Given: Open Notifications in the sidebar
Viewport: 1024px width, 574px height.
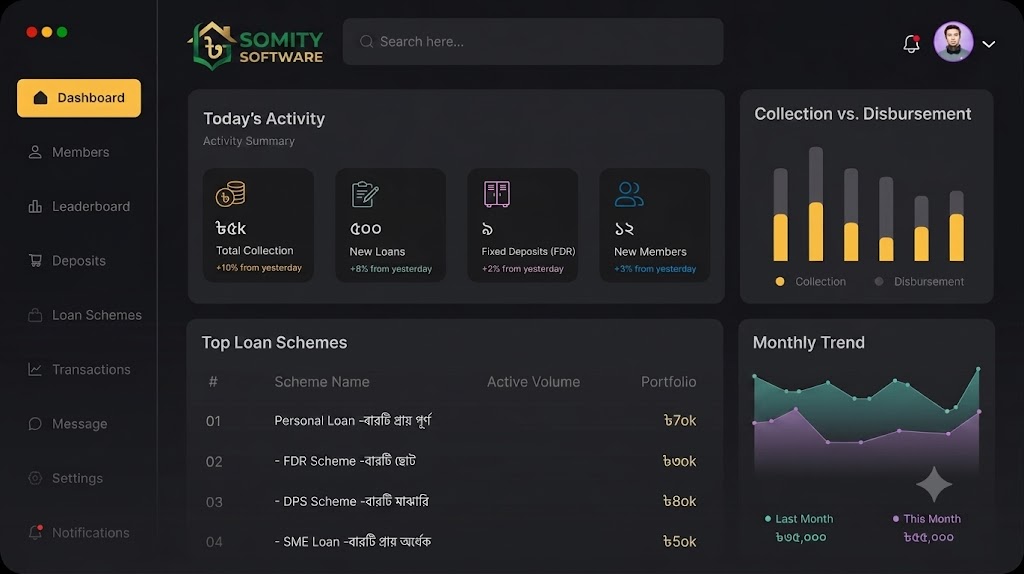Looking at the screenshot, I should click(78, 532).
